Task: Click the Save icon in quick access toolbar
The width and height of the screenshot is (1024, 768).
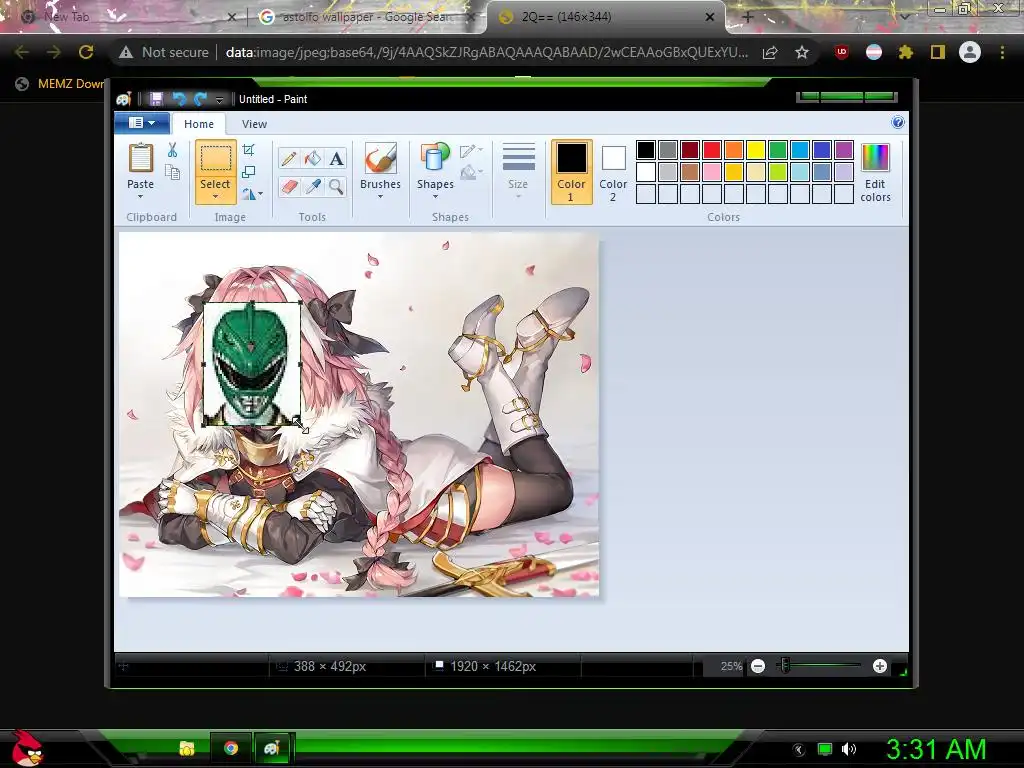Action: (x=156, y=99)
